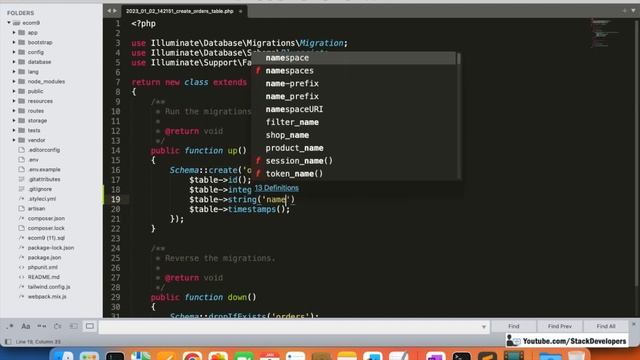Click the function icon beside namespaces suggestion
The width and height of the screenshot is (640, 360).
258,71
